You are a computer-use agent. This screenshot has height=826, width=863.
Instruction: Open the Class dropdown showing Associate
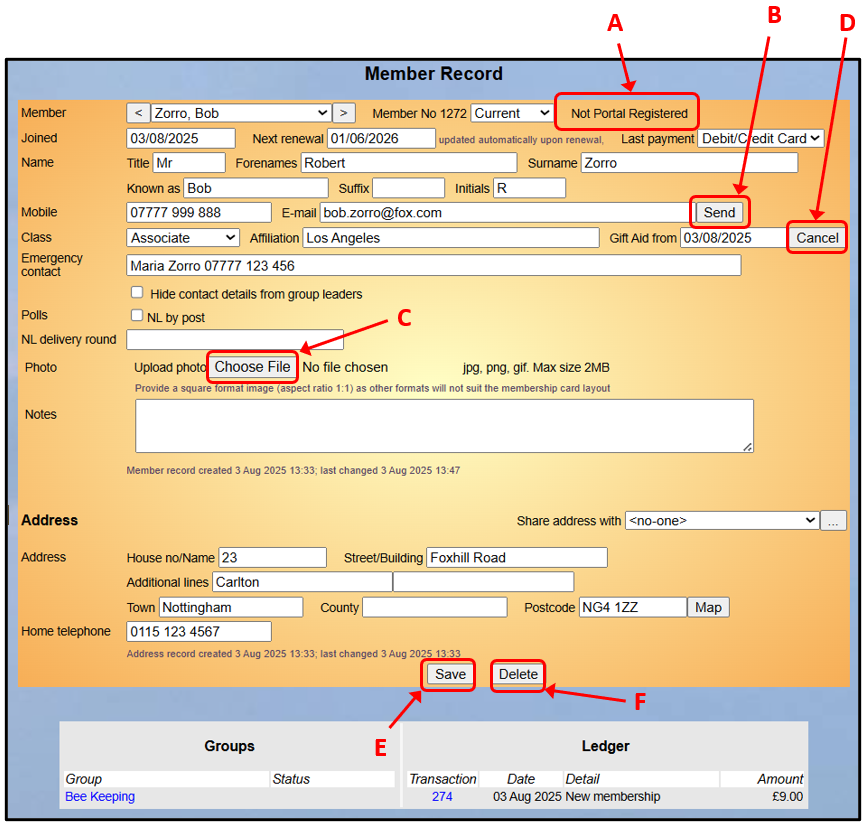(x=183, y=238)
